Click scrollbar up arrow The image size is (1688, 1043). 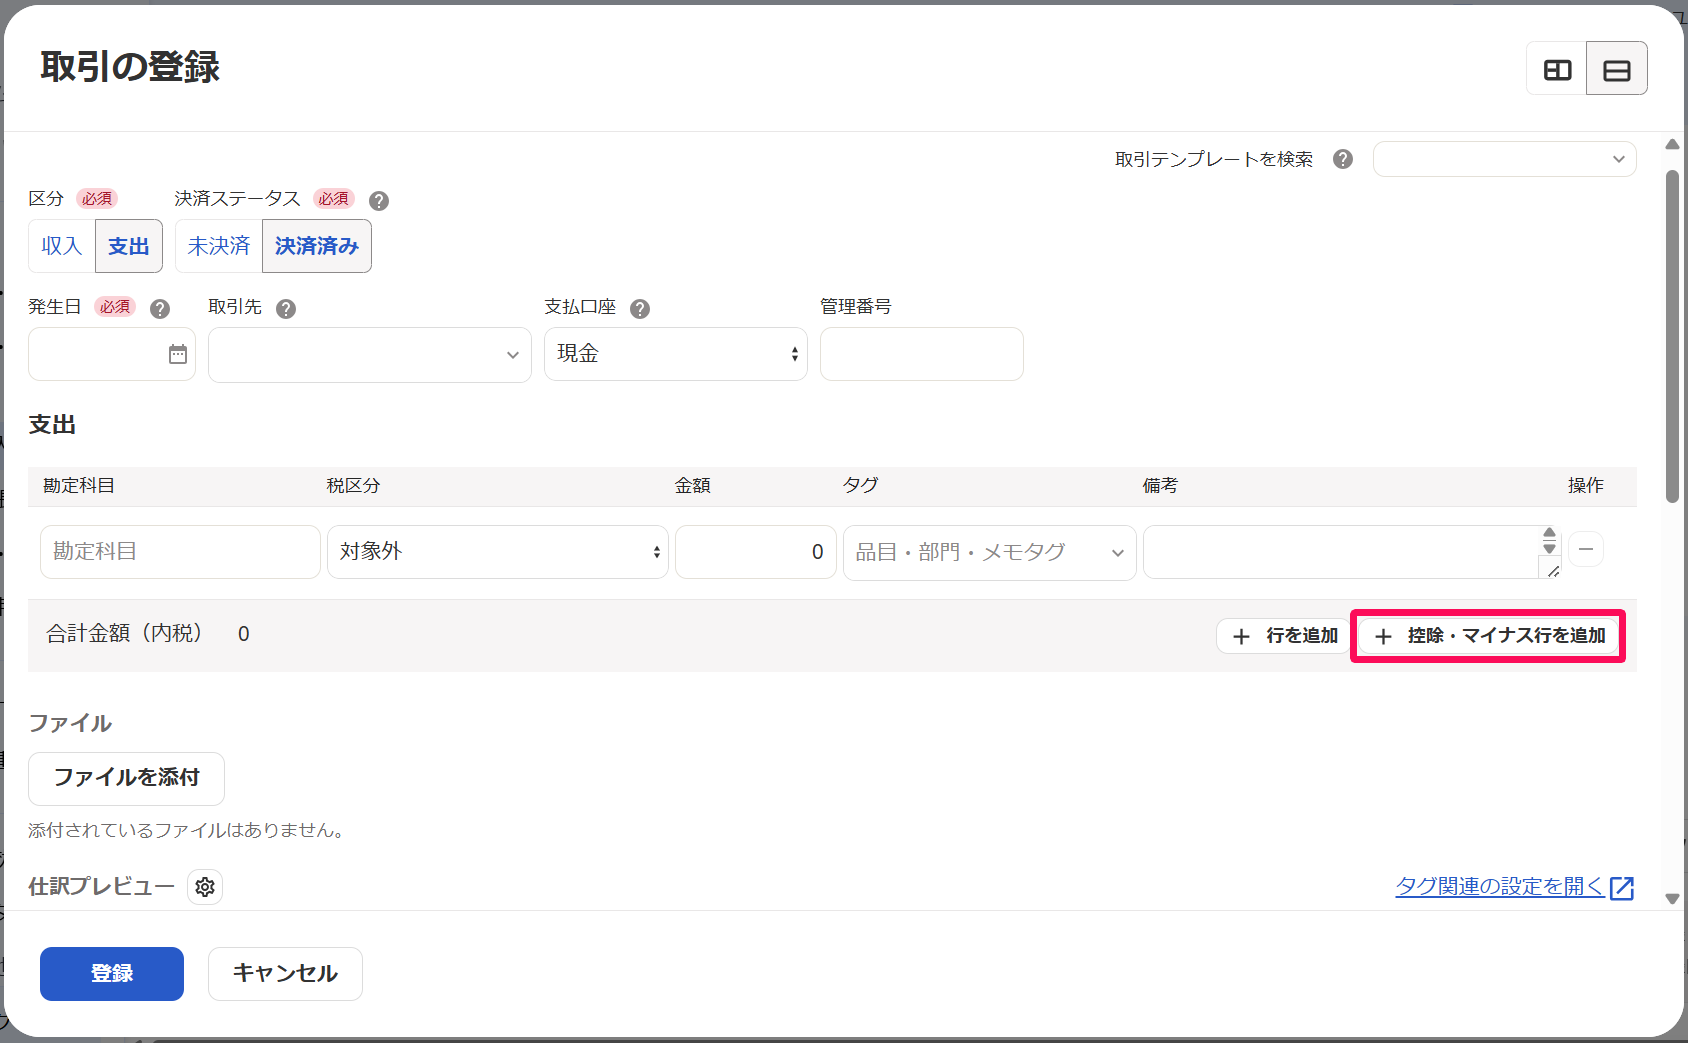click(x=1672, y=144)
